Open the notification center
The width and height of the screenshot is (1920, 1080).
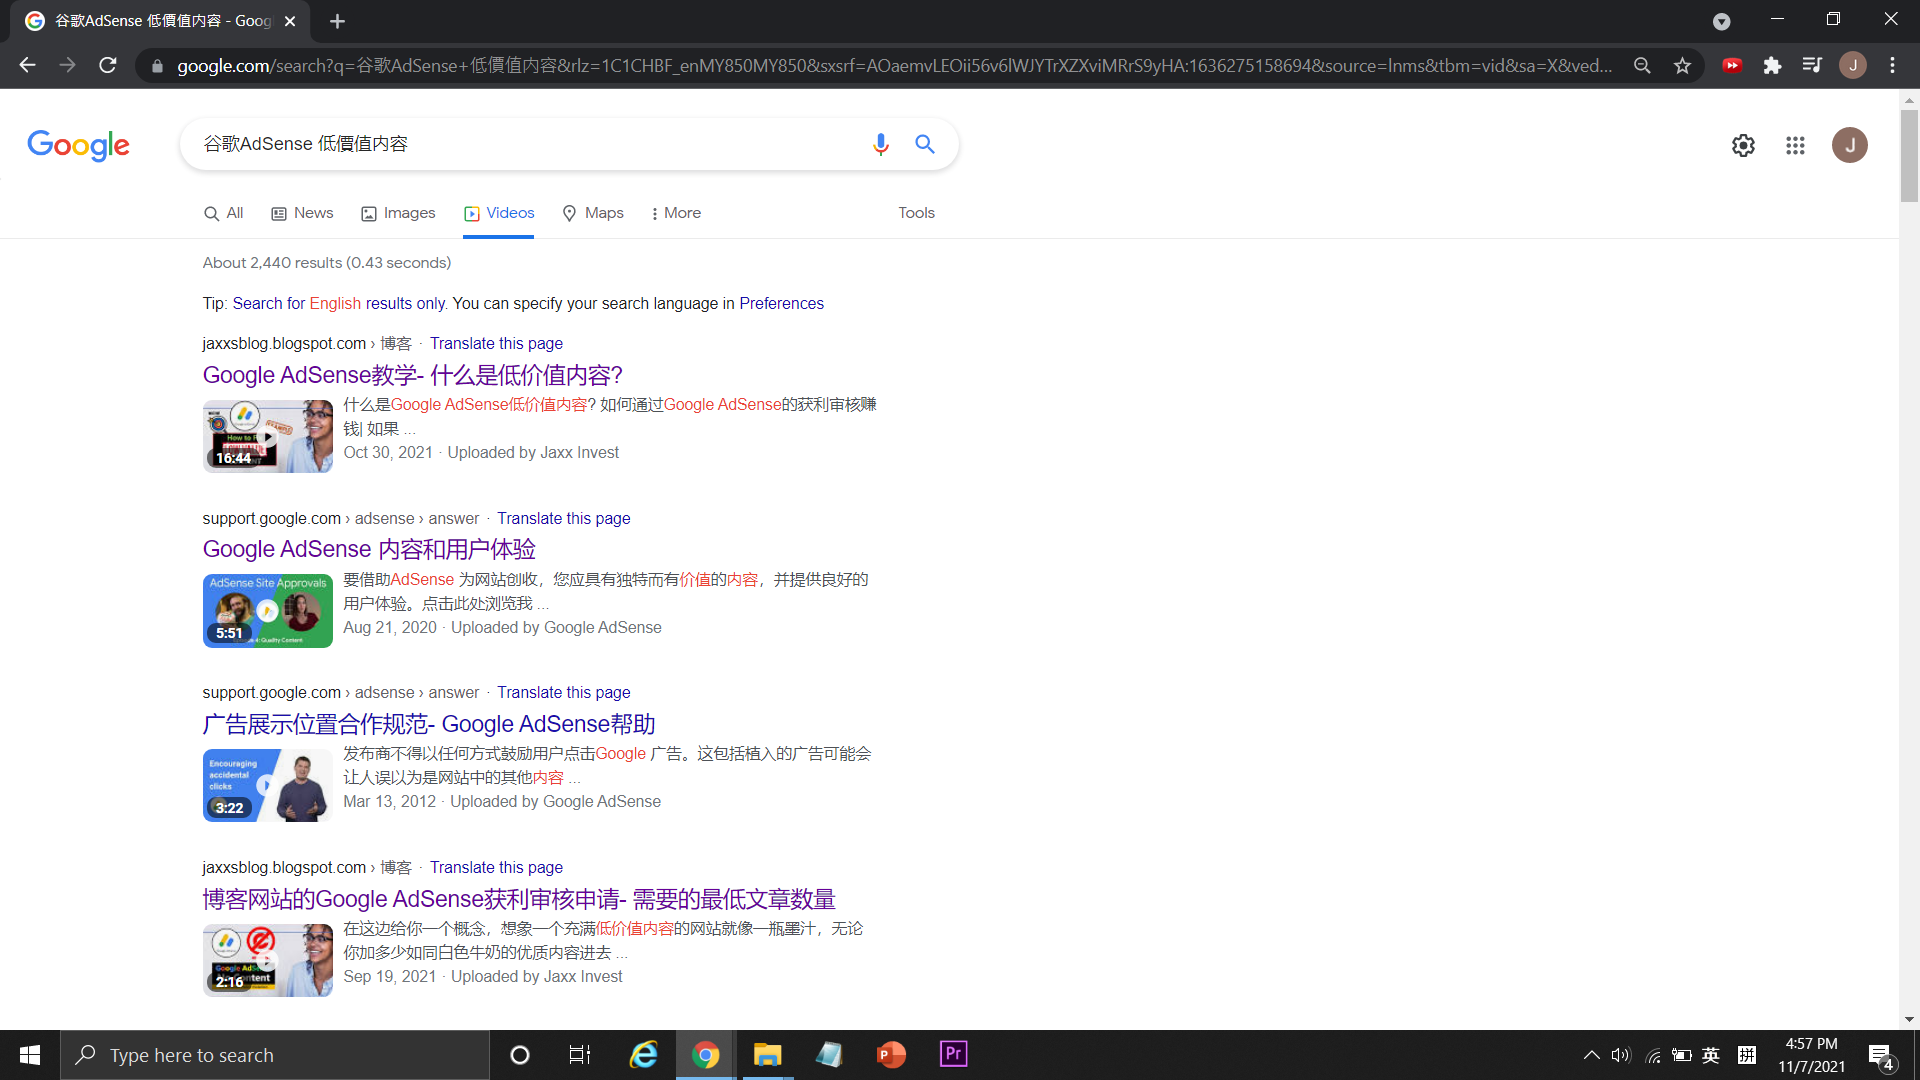click(1881, 1056)
